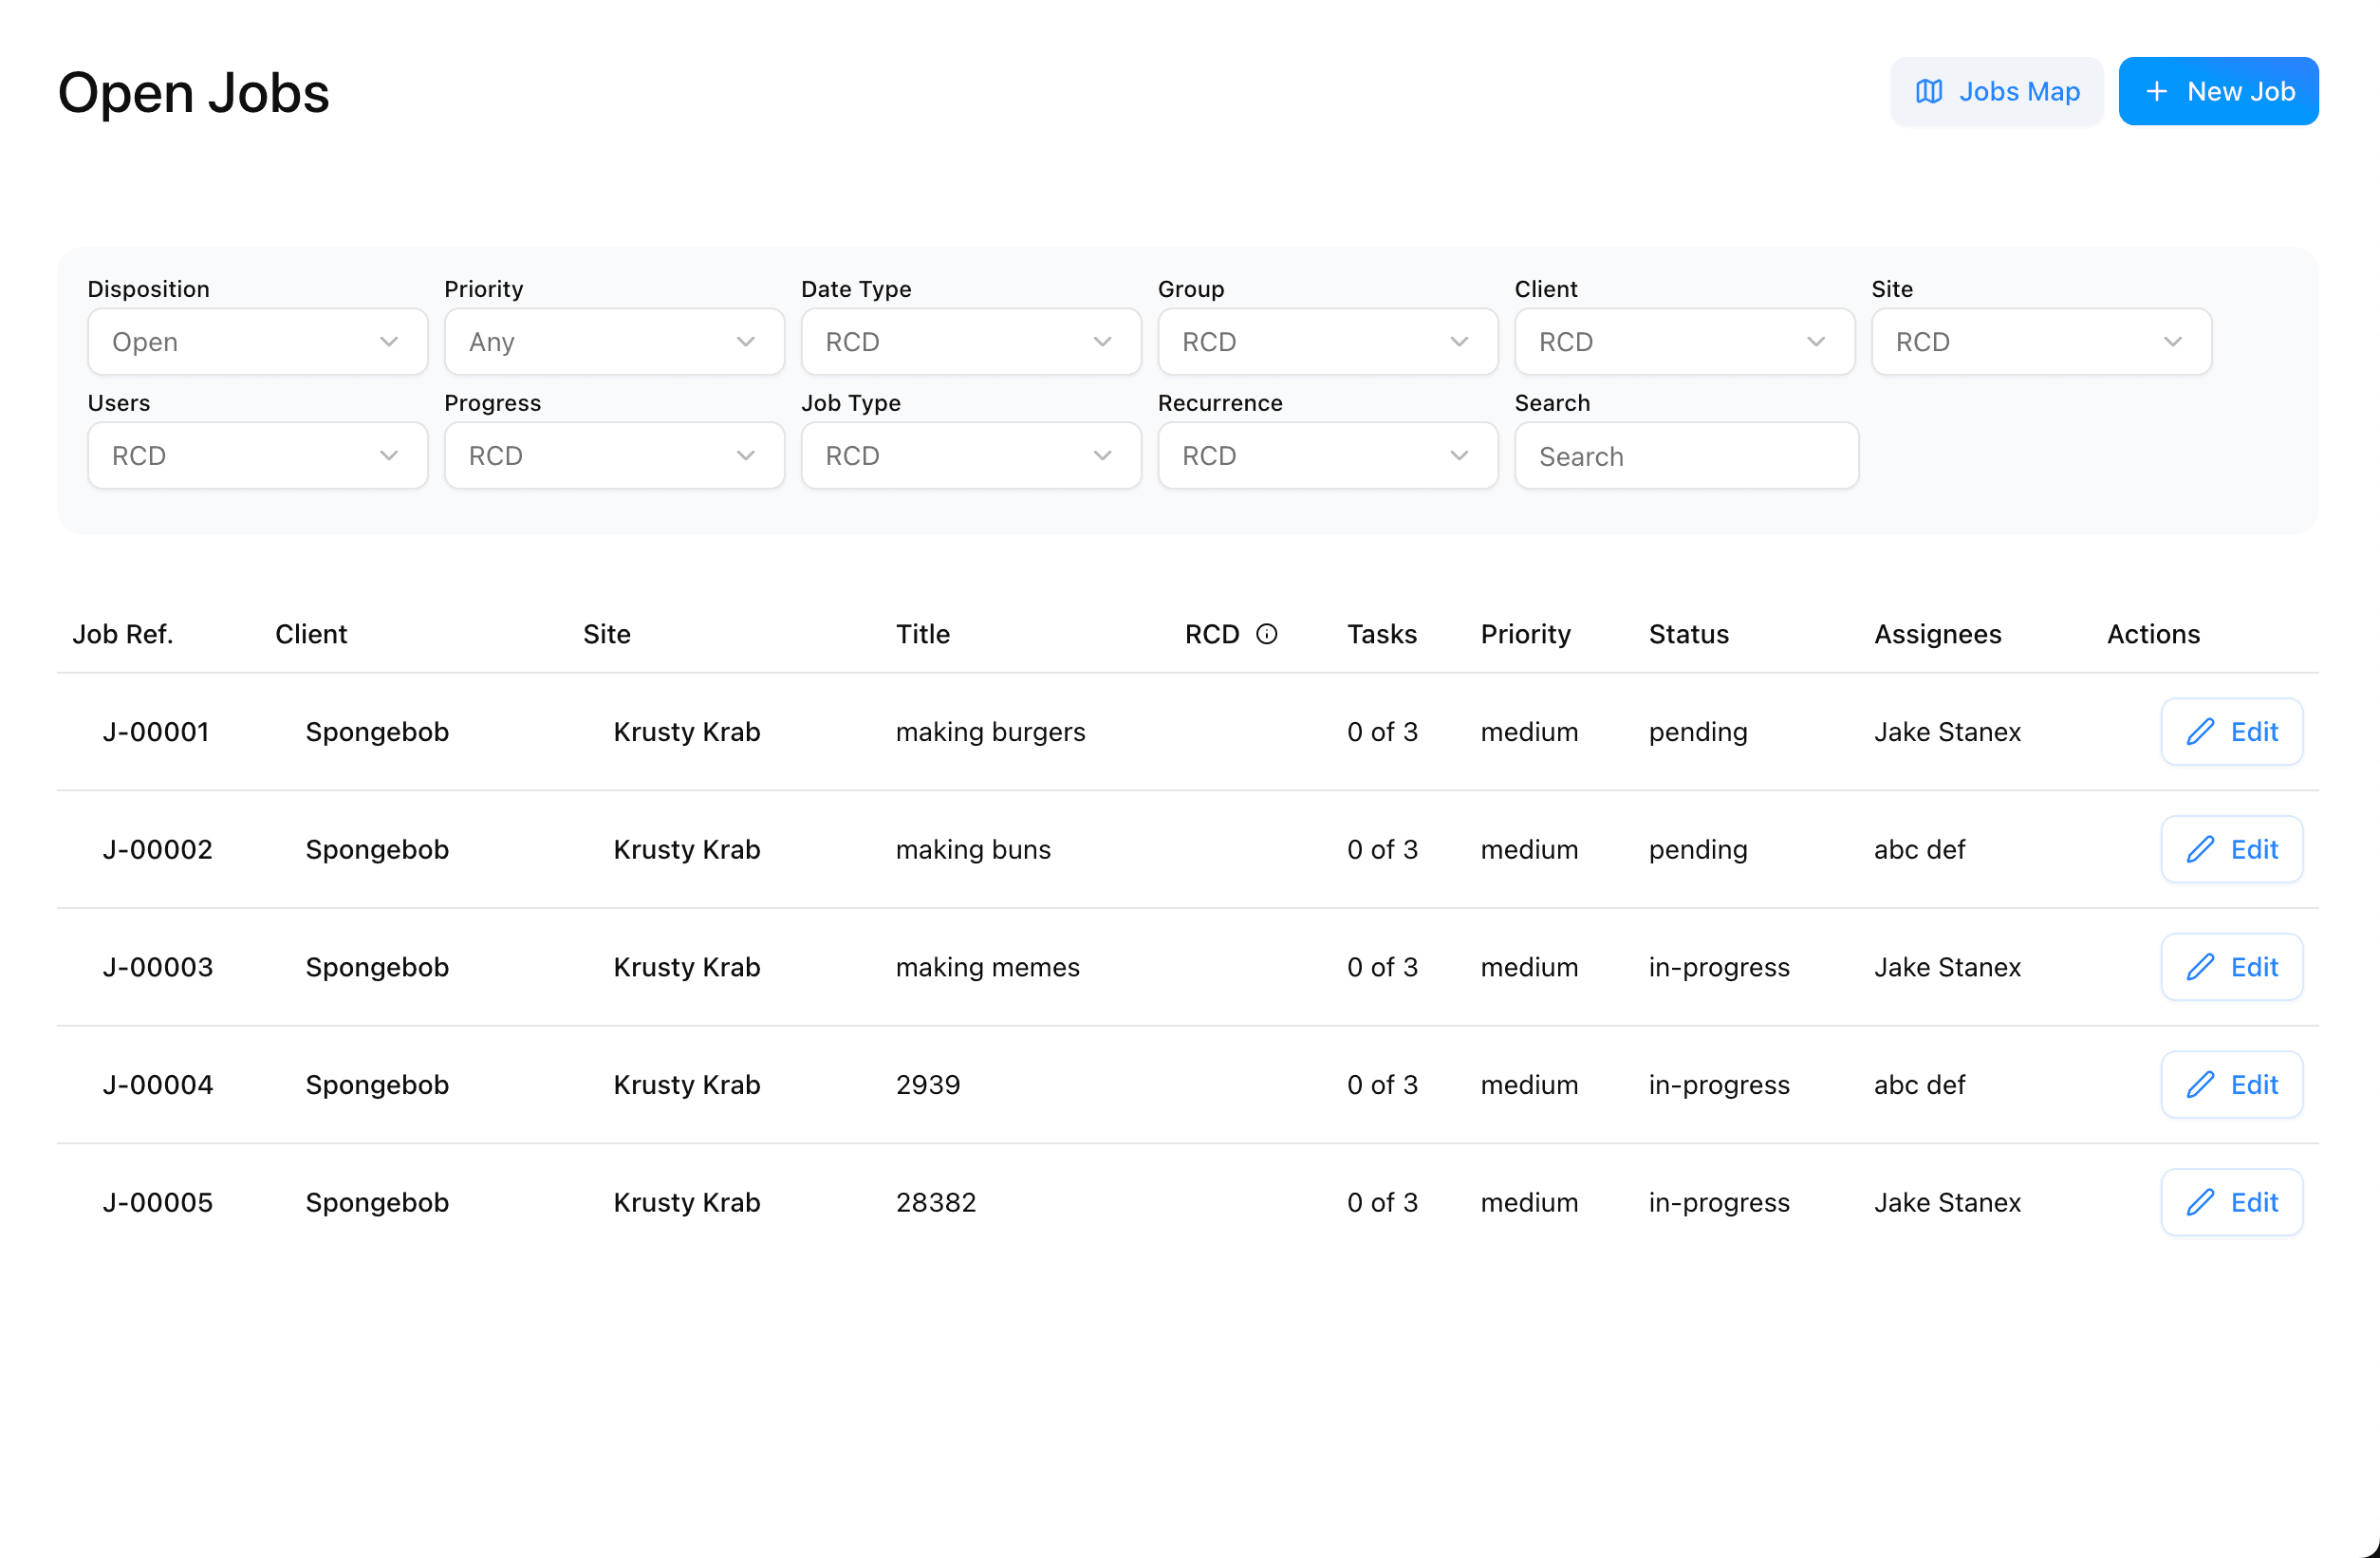
Task: Click the RCD column info icon
Action: tap(1266, 634)
